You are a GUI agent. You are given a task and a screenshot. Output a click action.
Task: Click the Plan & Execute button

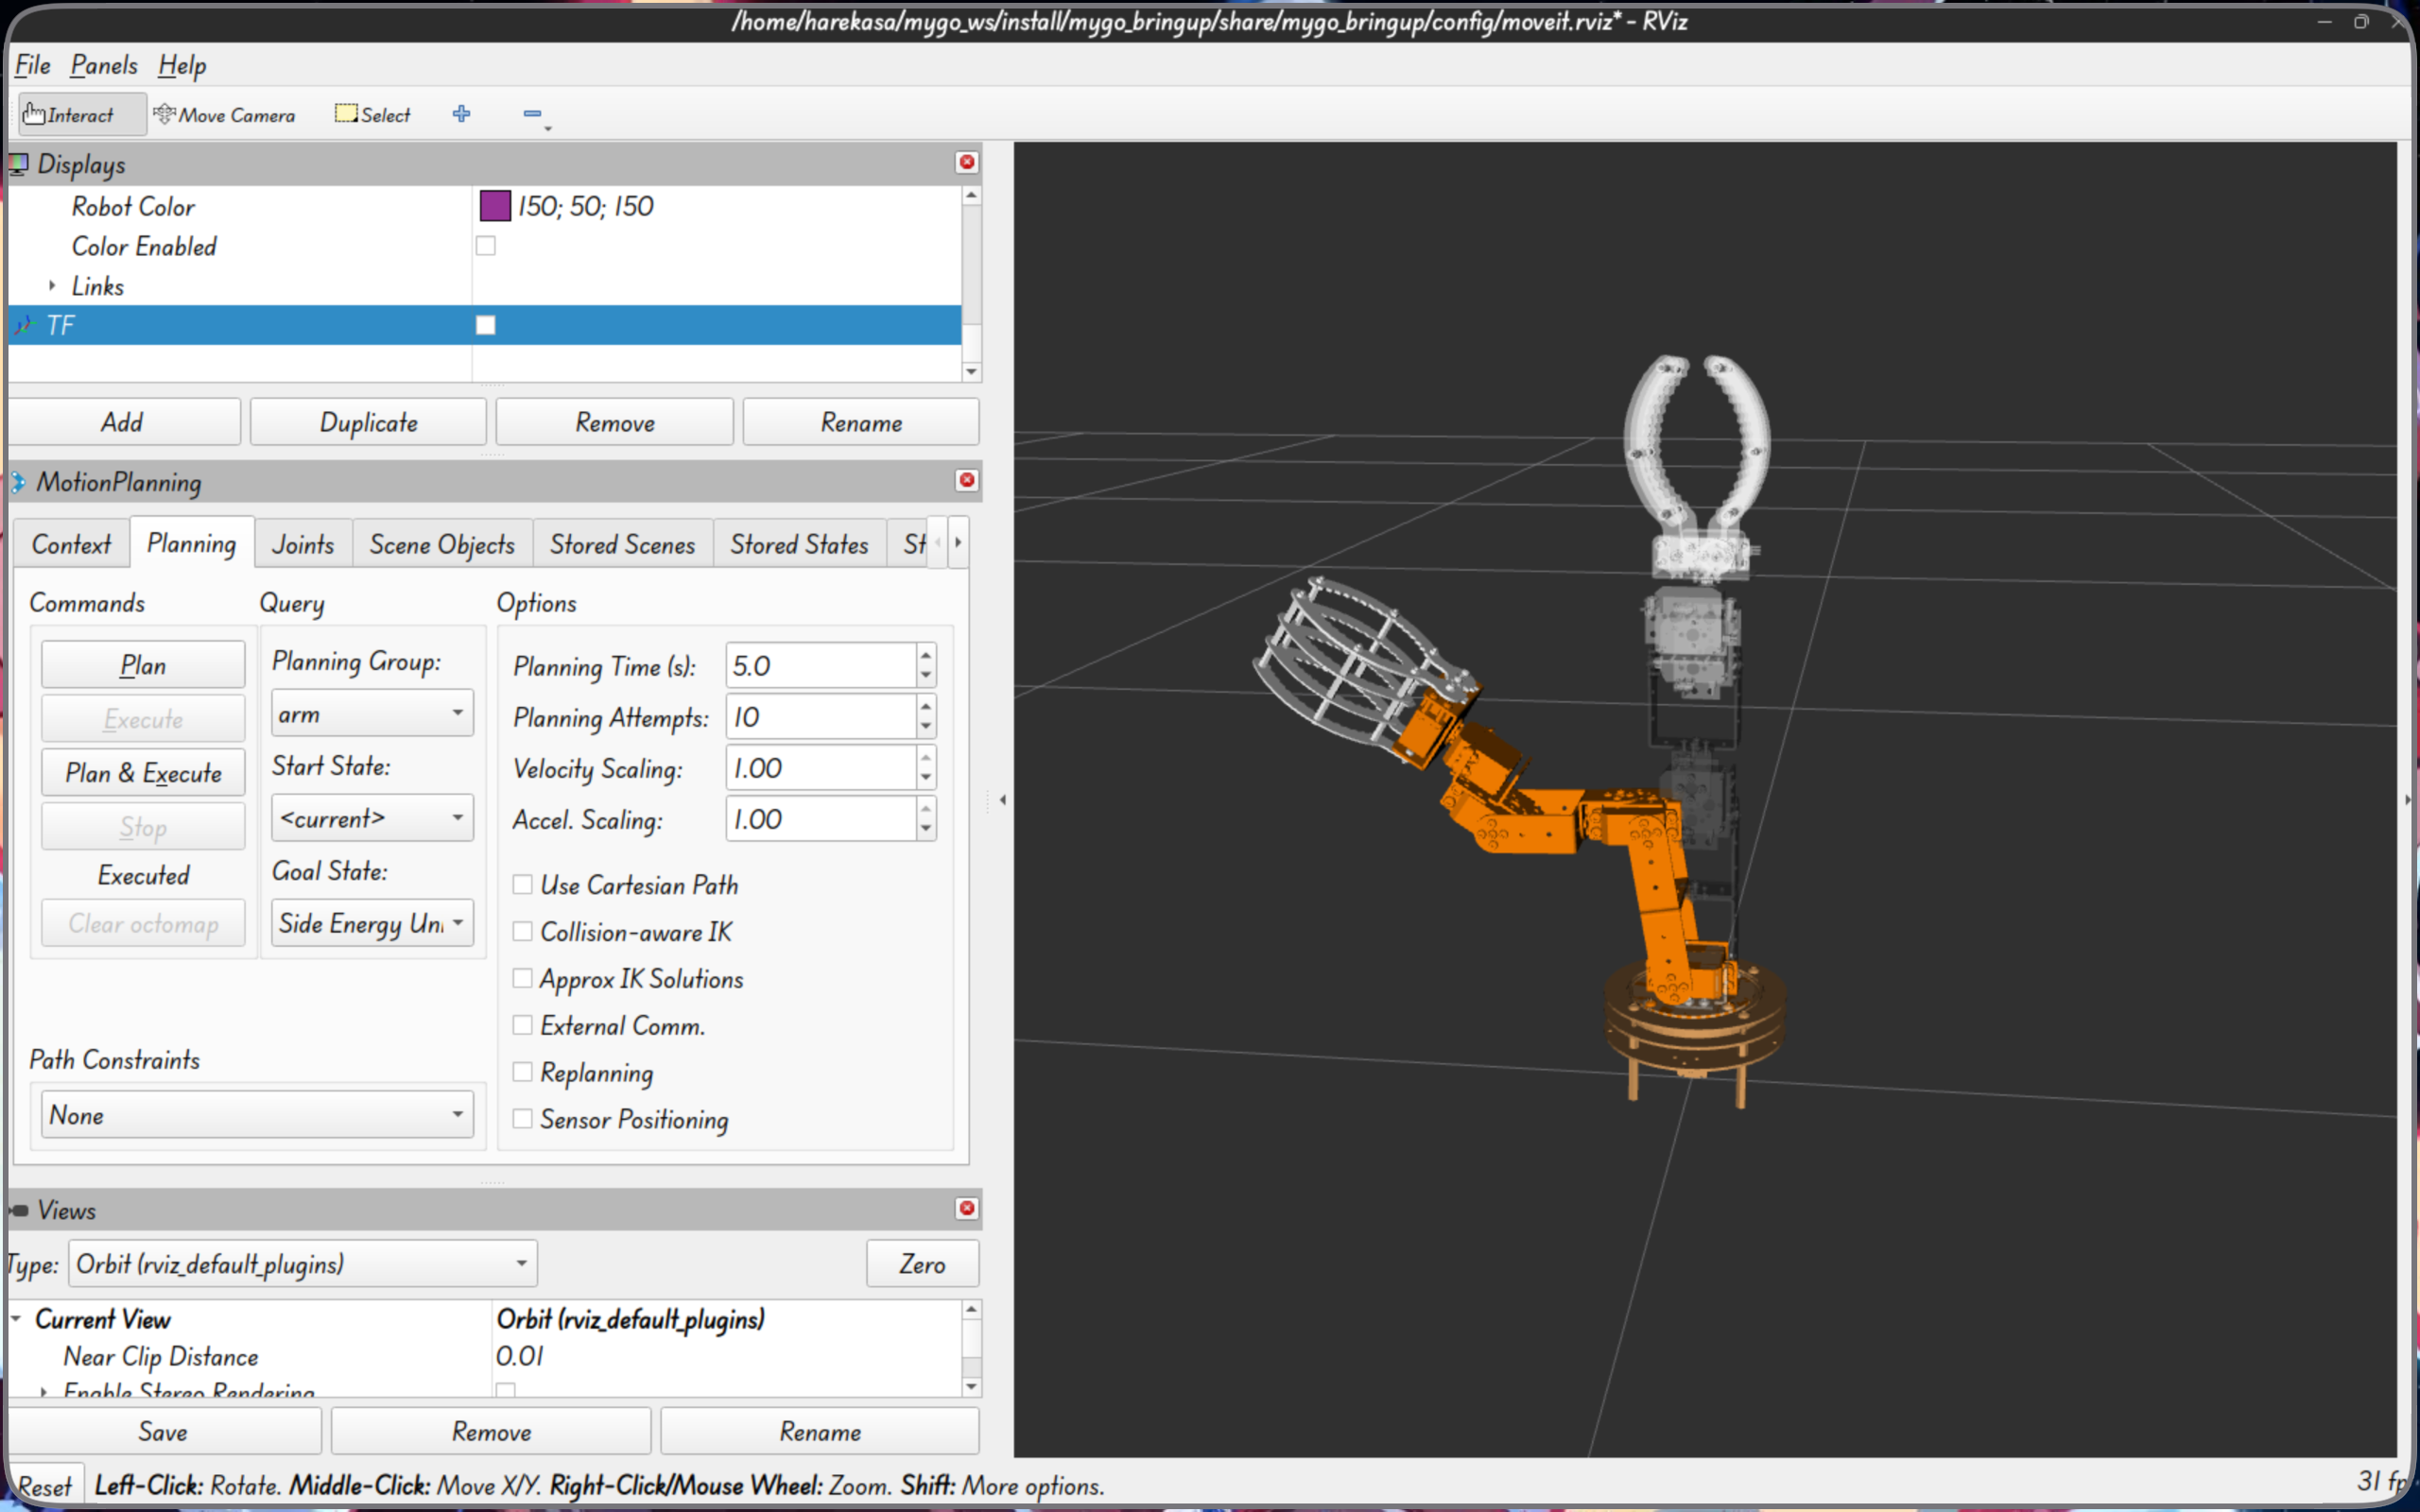click(143, 773)
